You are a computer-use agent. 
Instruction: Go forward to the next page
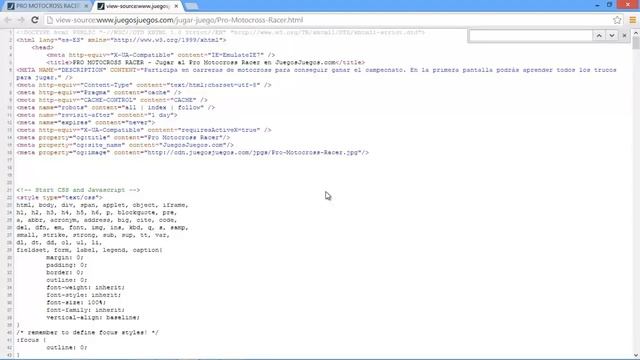(21, 20)
